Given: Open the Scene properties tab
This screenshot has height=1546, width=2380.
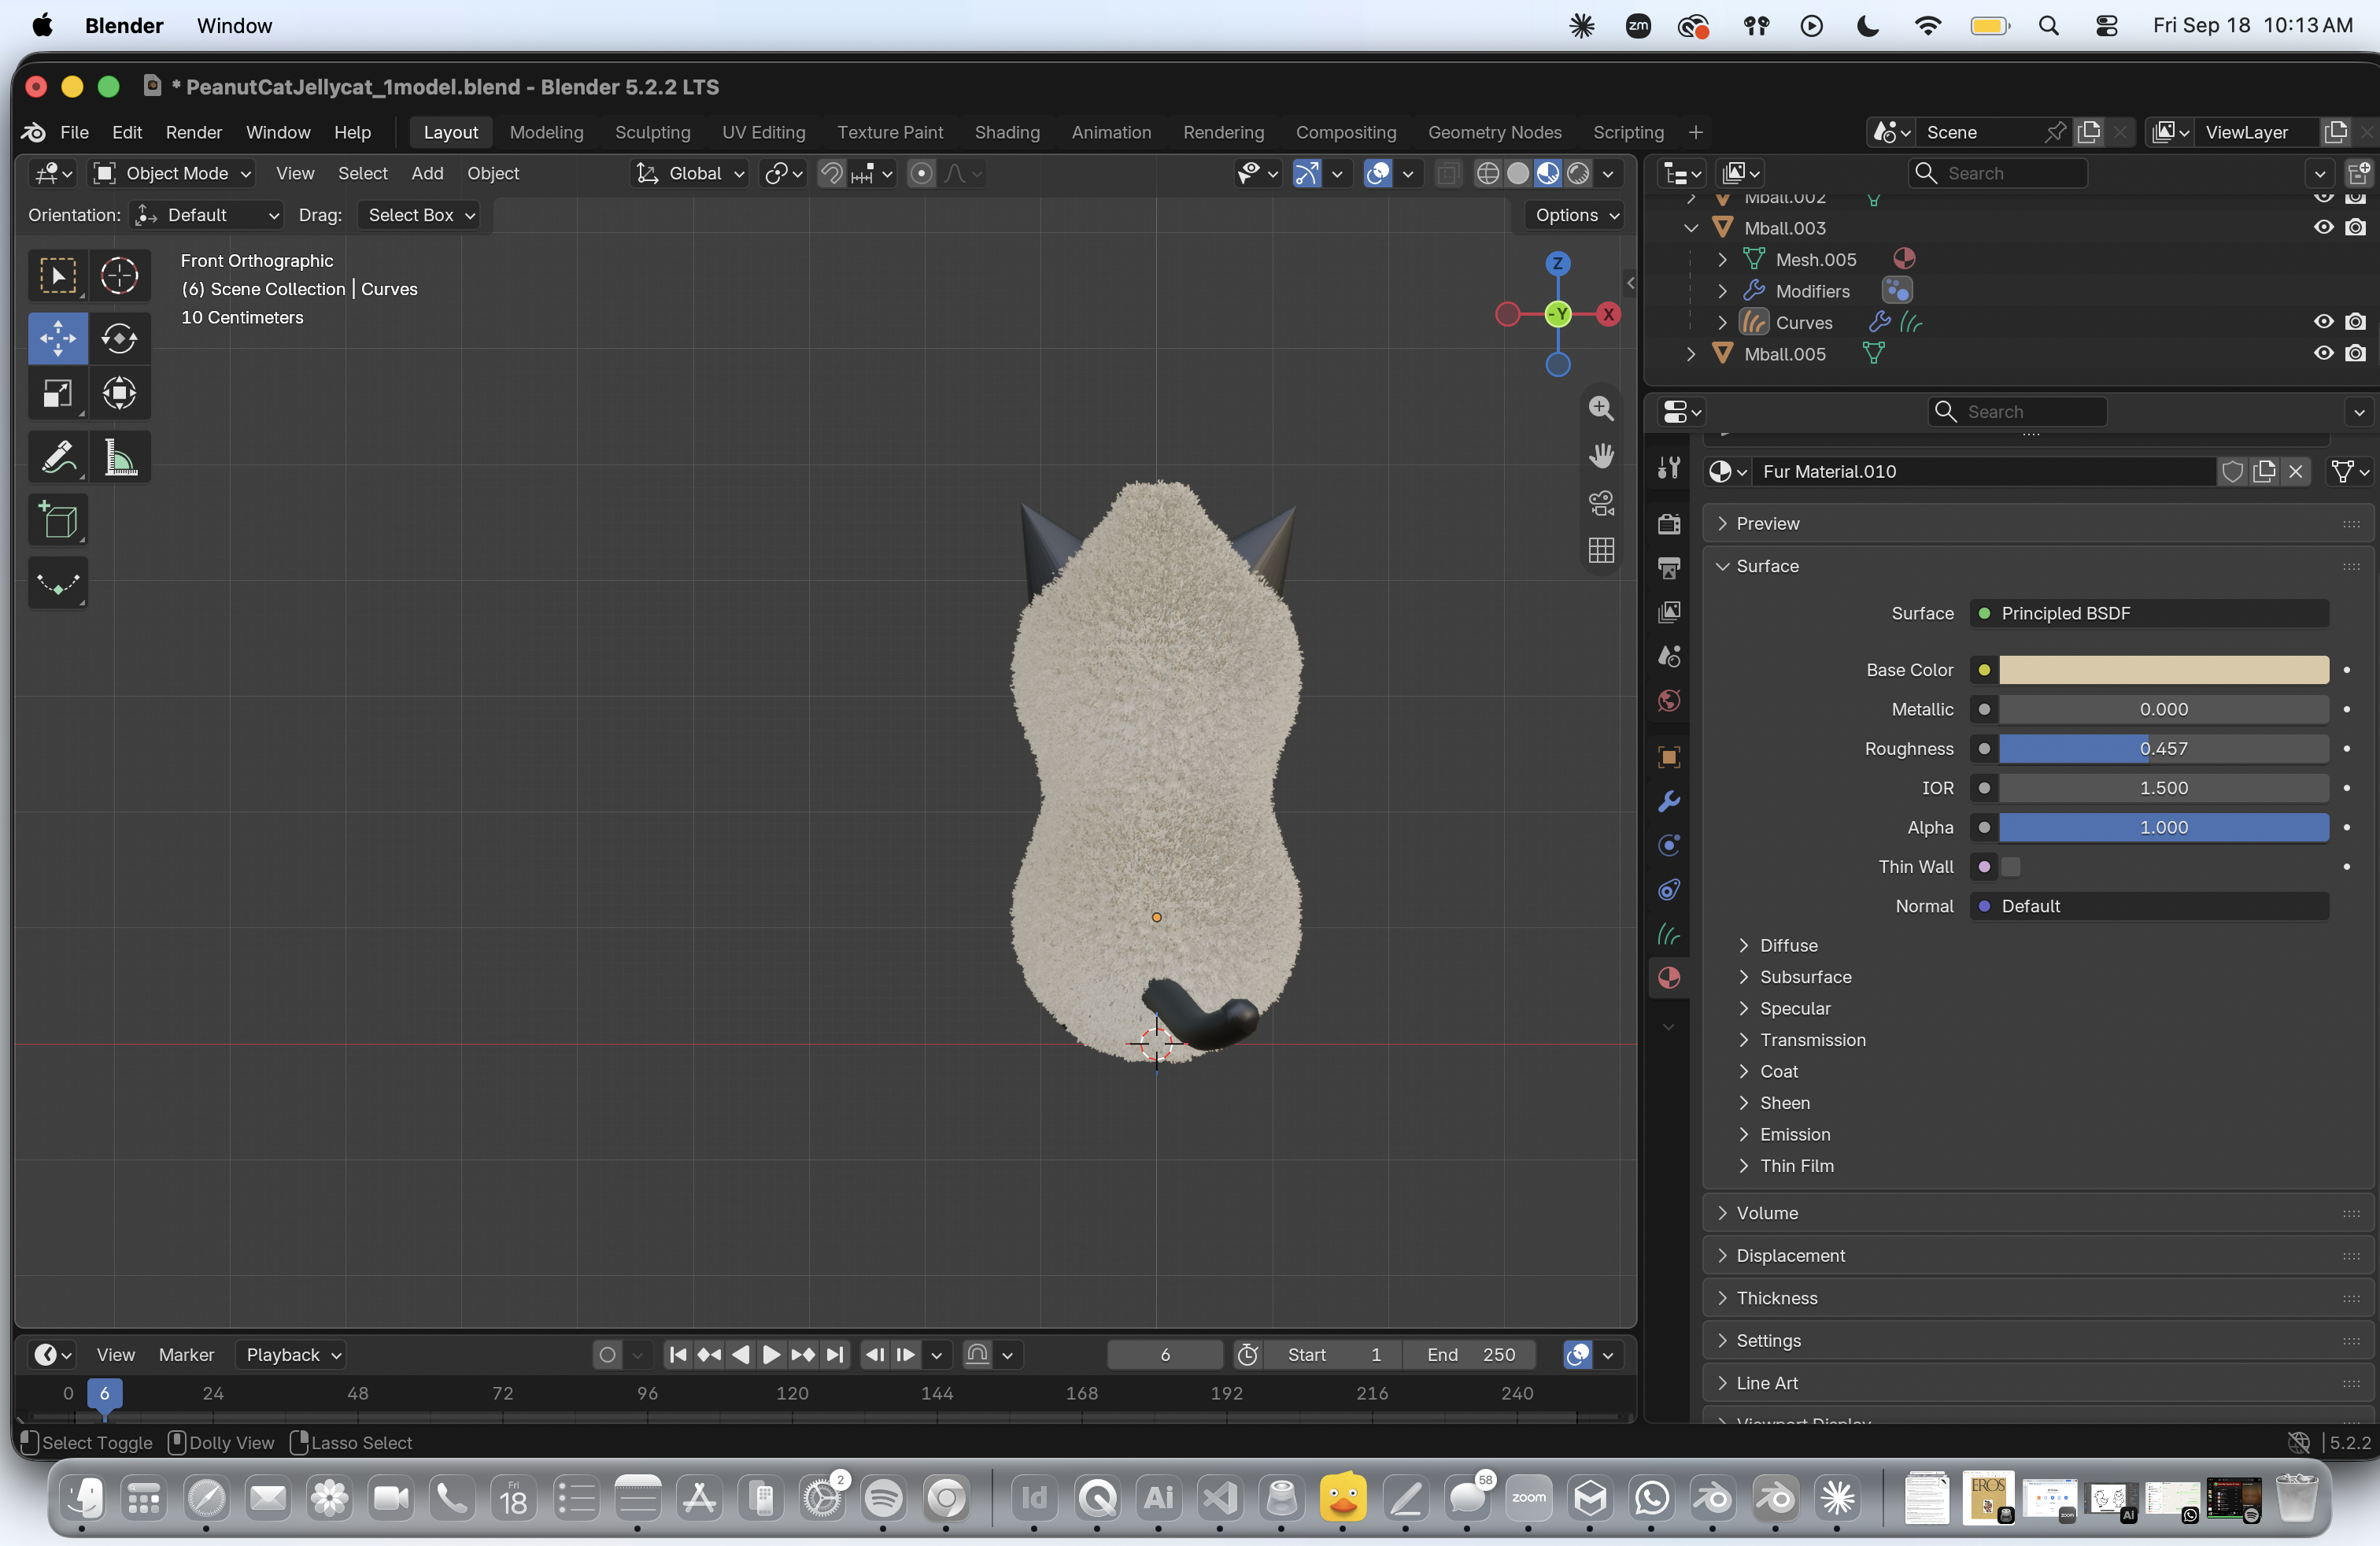Looking at the screenshot, I should [x=1669, y=656].
